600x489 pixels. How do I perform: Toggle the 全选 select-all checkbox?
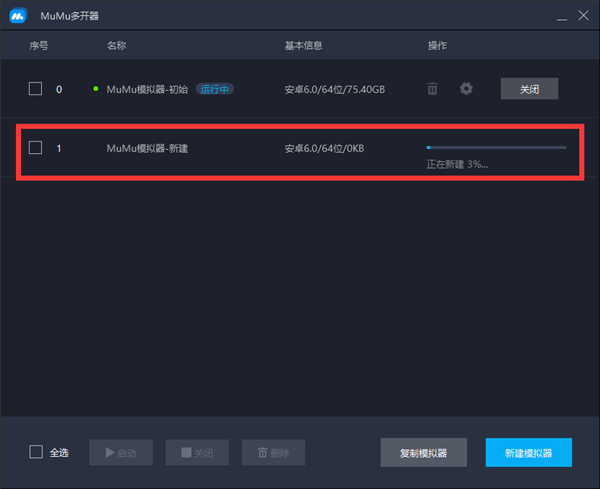click(x=36, y=452)
